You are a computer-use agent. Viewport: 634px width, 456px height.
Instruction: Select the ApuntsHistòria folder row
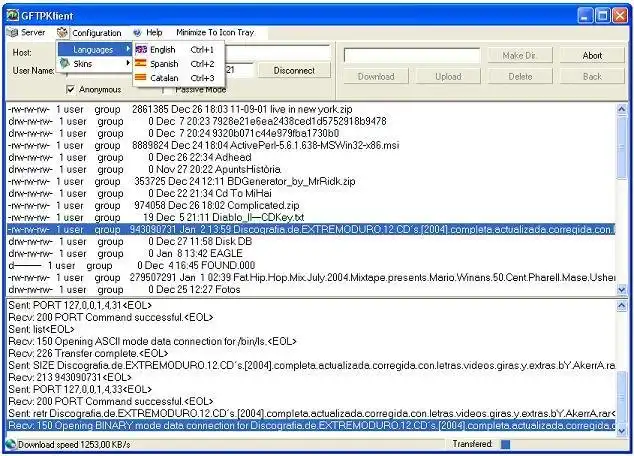point(311,169)
